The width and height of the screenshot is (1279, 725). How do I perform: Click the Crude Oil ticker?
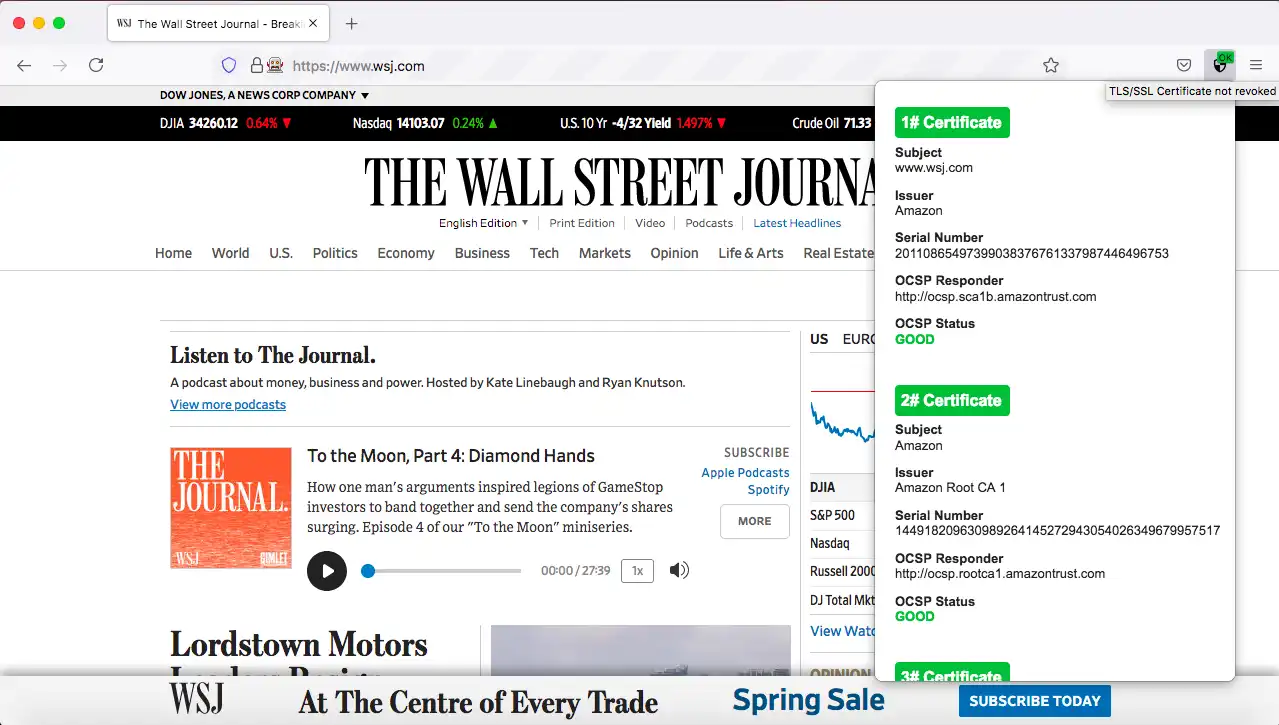pyautogui.click(x=832, y=123)
